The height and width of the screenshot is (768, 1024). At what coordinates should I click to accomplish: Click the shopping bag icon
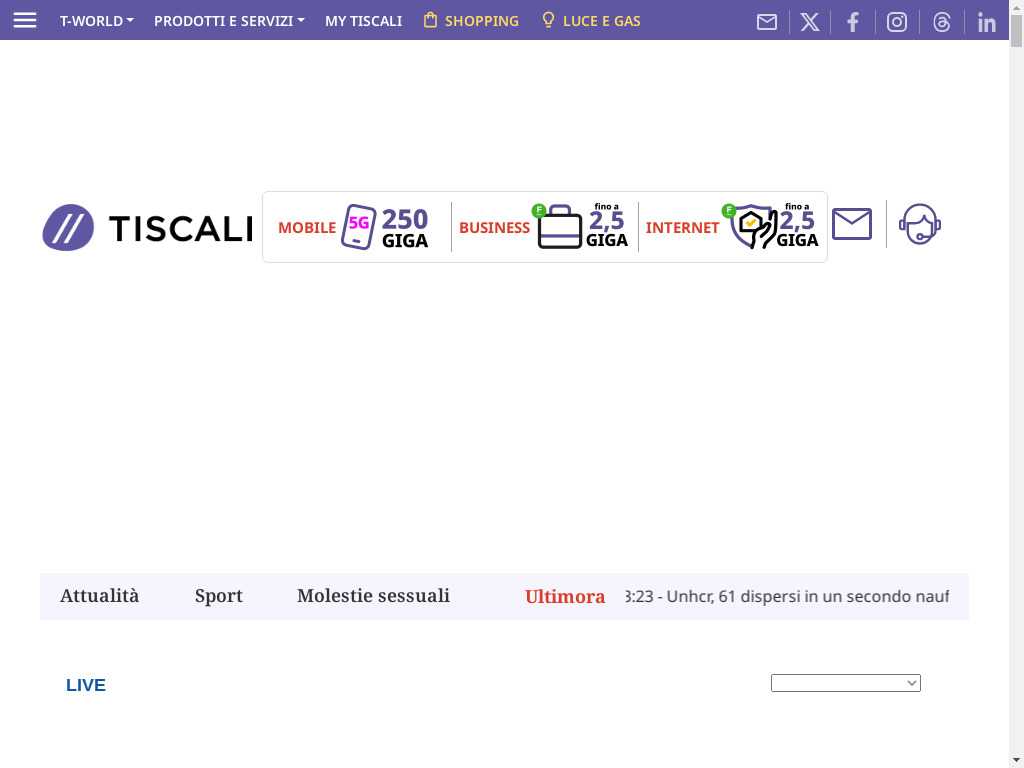coord(430,20)
